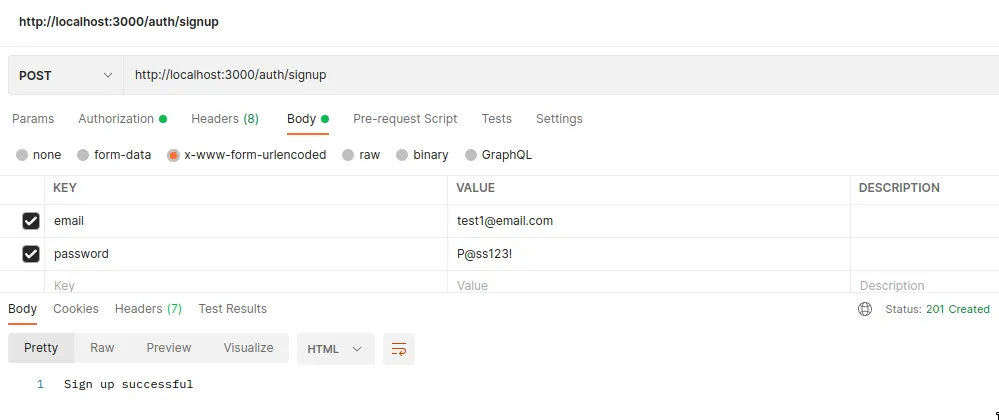999x420 pixels.
Task: Uncheck the password parameter checkbox
Action: [x=31, y=254]
